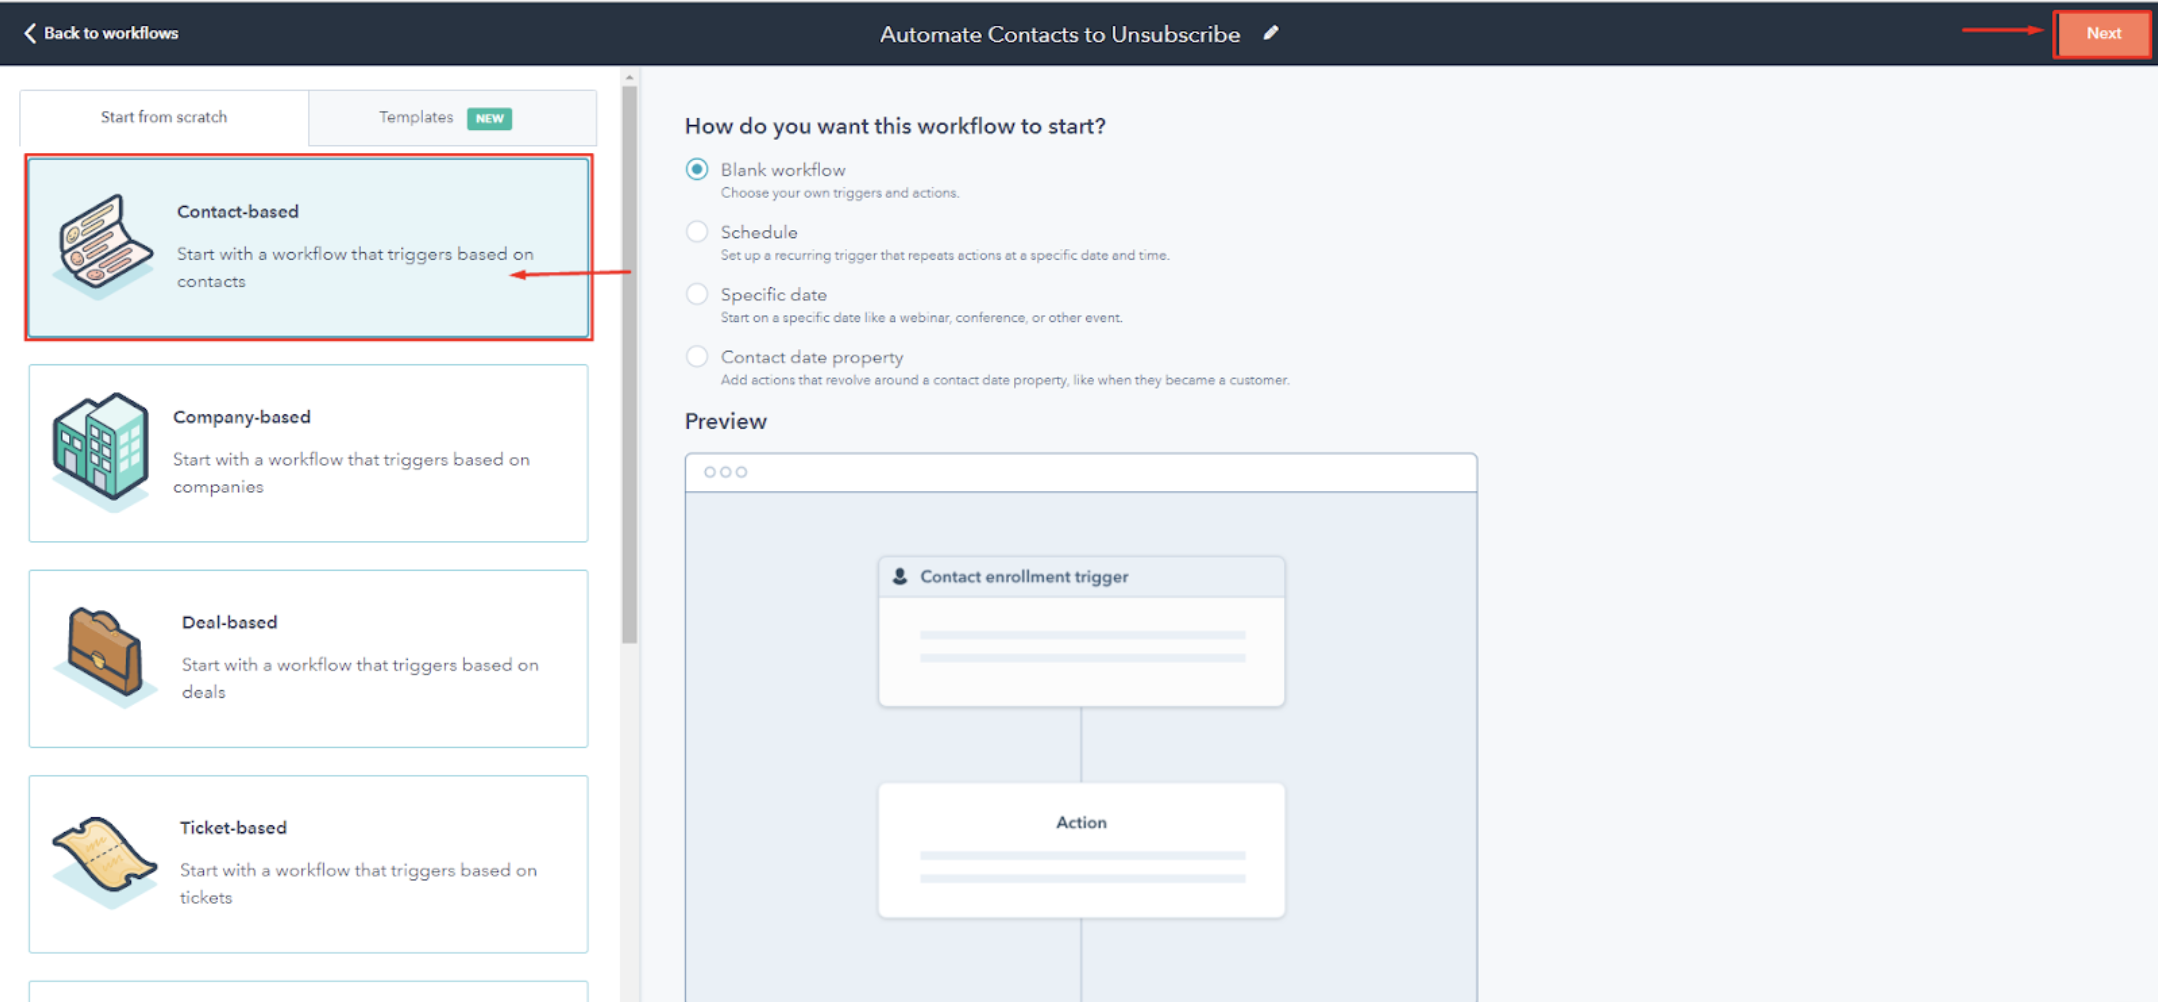Click the back chevron icon beside Back to workflows
The width and height of the screenshot is (2158, 1002).
[30, 33]
